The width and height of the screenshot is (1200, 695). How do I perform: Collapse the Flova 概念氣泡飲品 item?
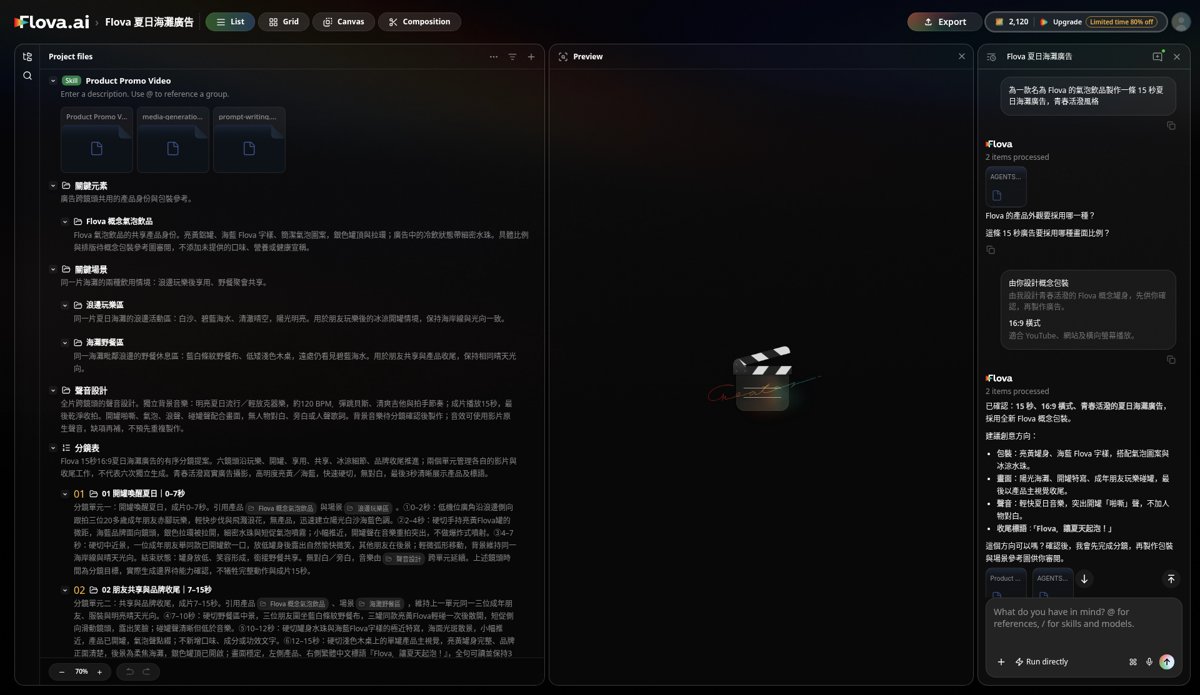tap(65, 221)
